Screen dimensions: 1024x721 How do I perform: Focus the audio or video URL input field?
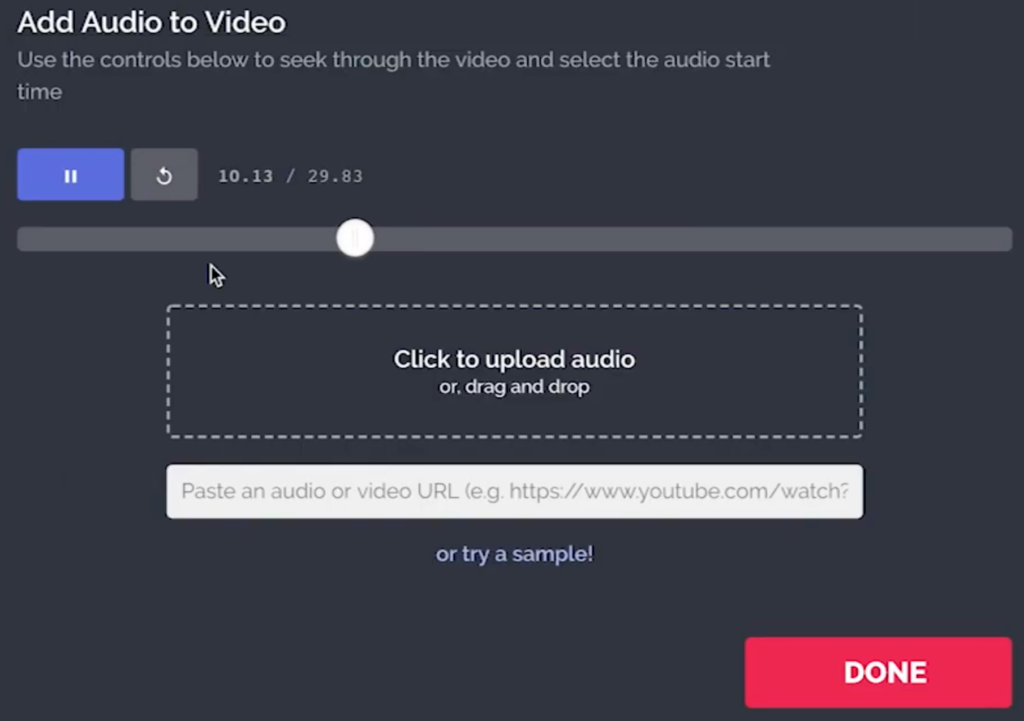point(515,491)
